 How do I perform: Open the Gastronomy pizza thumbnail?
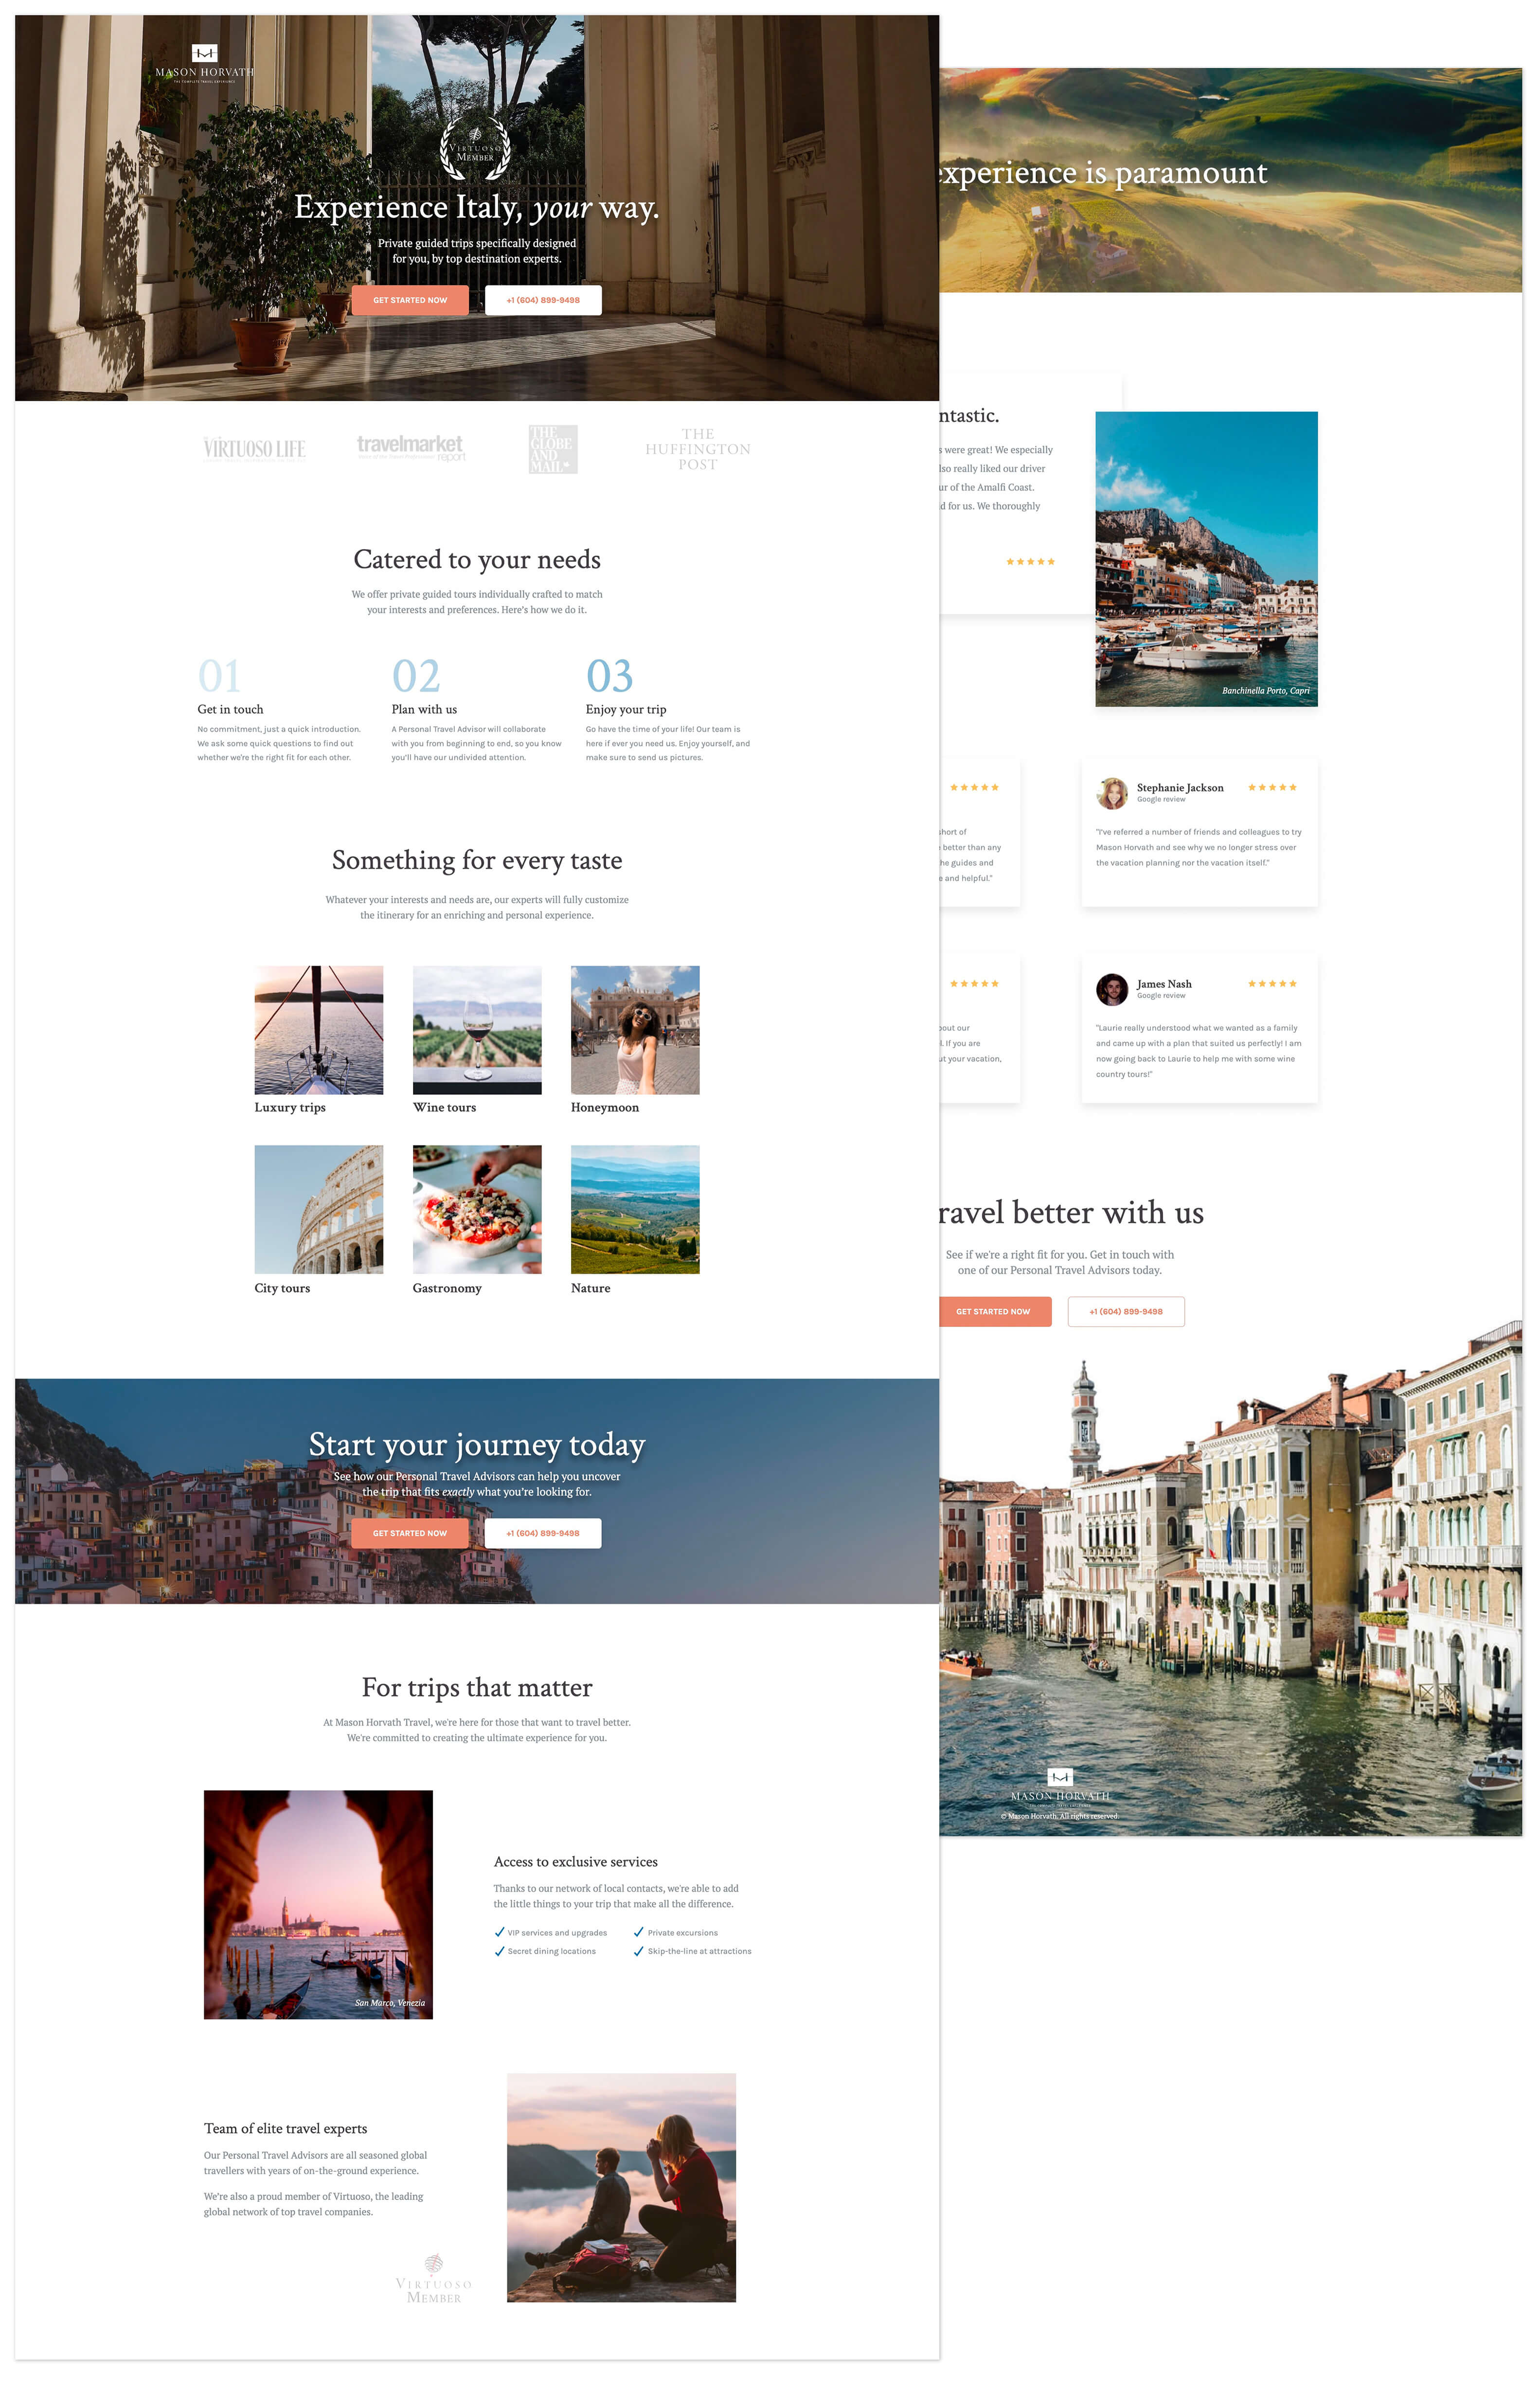(x=477, y=1209)
